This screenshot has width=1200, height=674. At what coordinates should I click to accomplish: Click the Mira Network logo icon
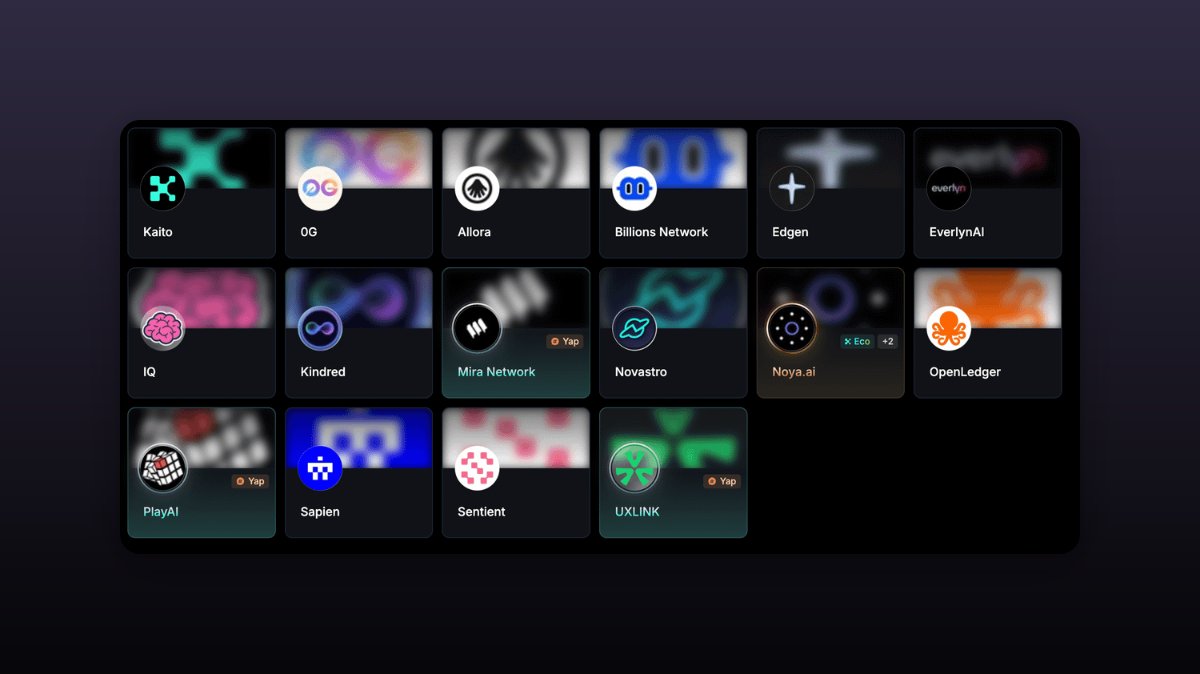coord(477,328)
